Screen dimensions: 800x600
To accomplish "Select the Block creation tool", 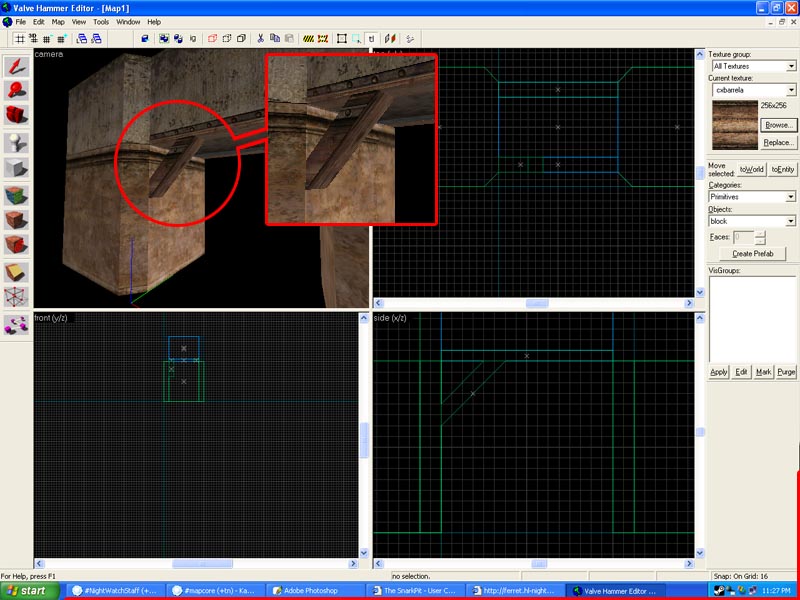I will [16, 168].
